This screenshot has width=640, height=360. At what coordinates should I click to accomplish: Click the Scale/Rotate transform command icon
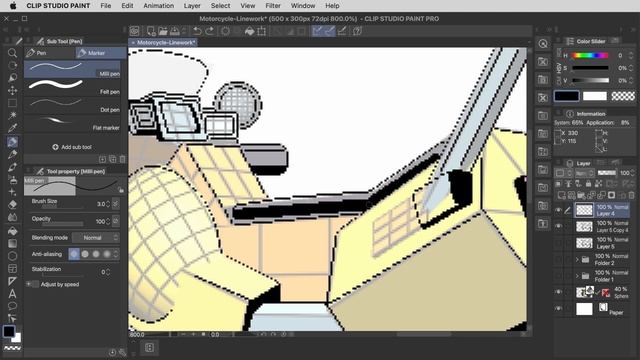point(261,31)
